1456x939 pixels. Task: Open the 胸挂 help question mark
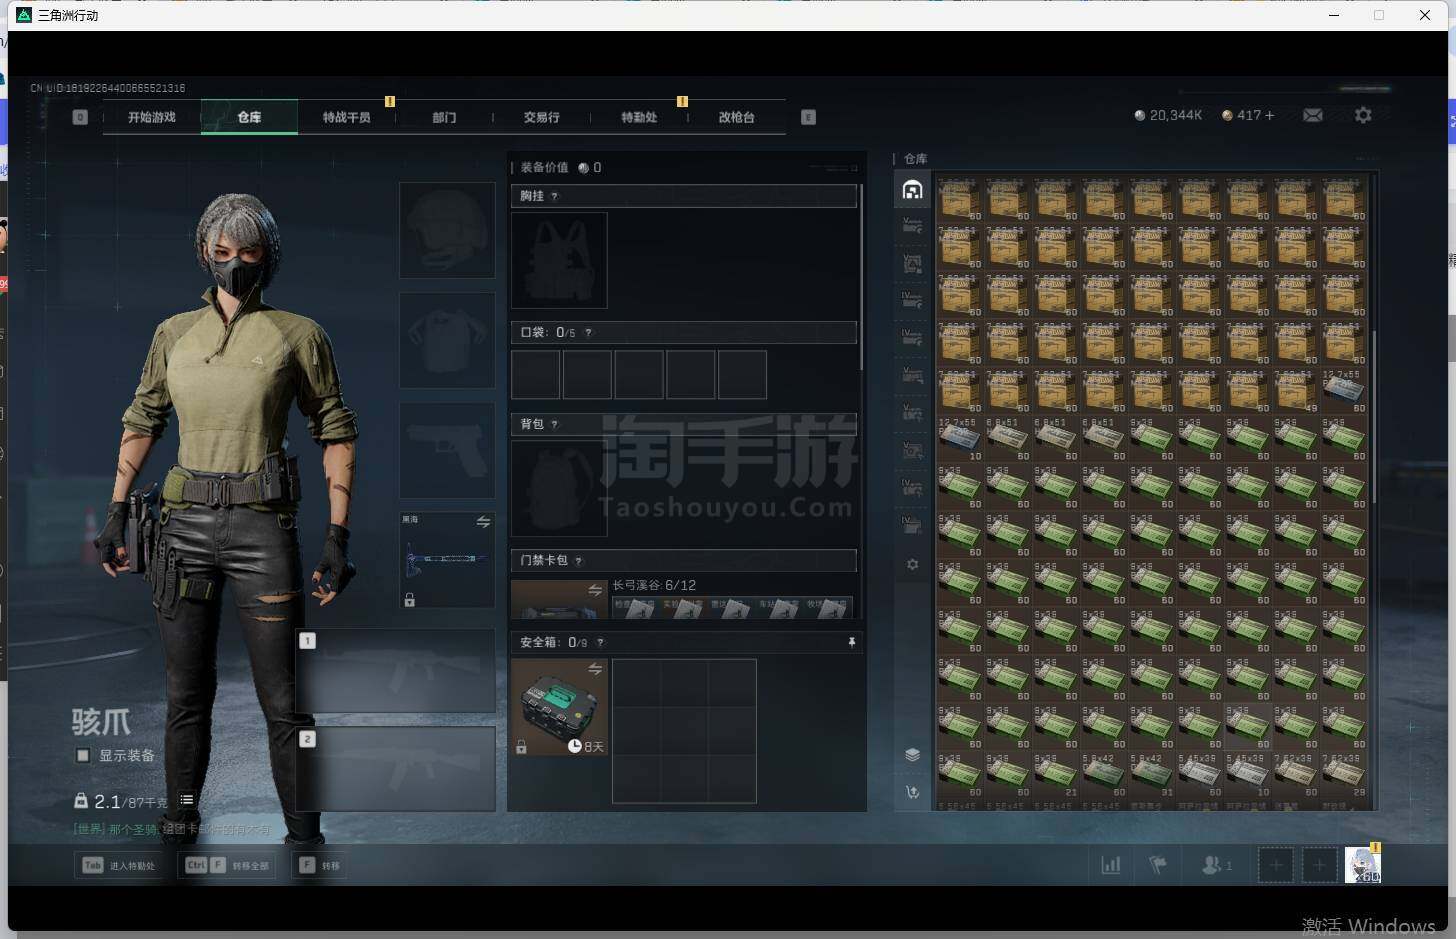click(x=555, y=196)
